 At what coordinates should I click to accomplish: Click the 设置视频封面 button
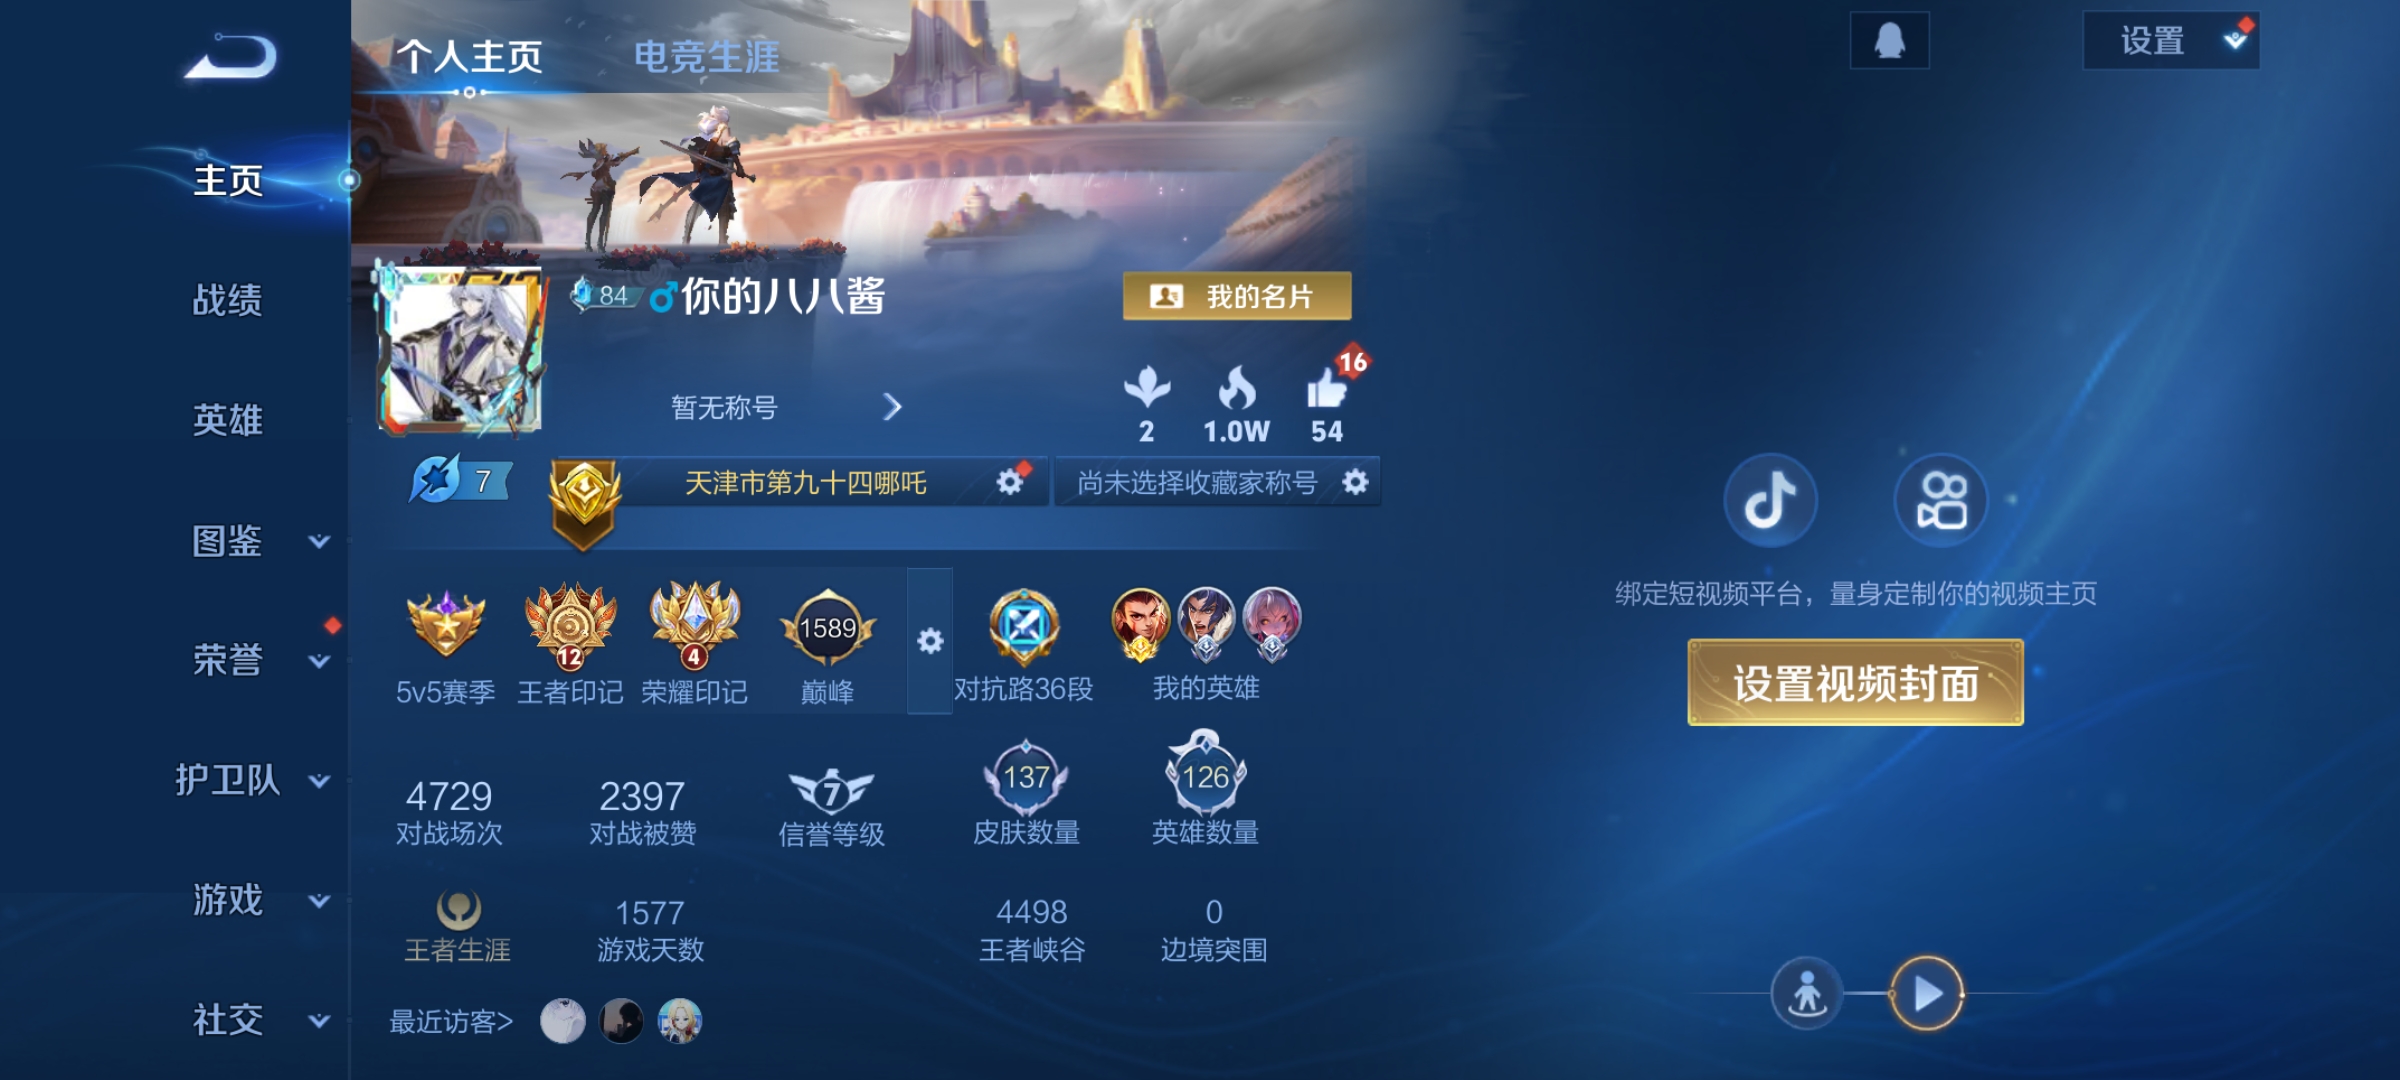(x=1855, y=683)
